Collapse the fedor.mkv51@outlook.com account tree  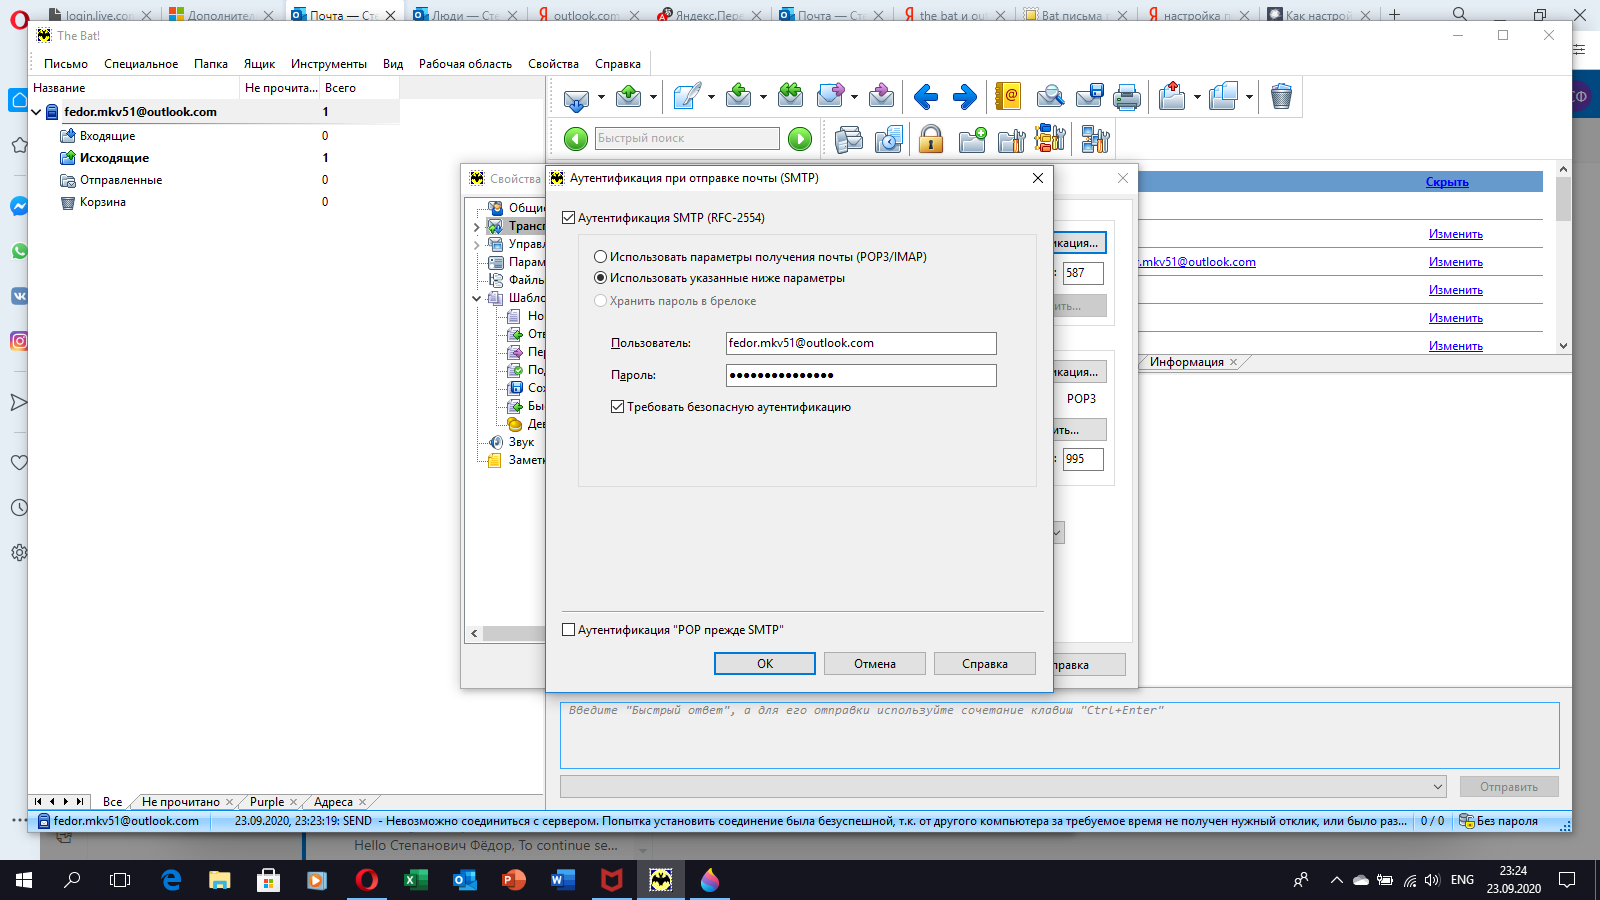coord(37,112)
